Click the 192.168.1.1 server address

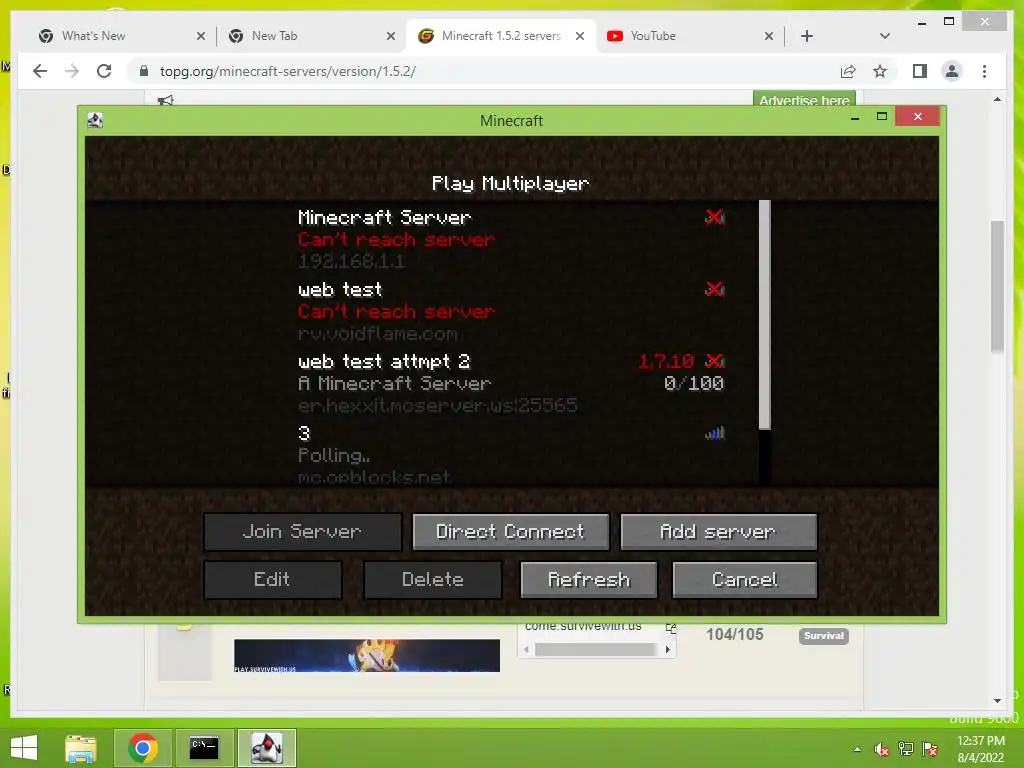(x=351, y=262)
